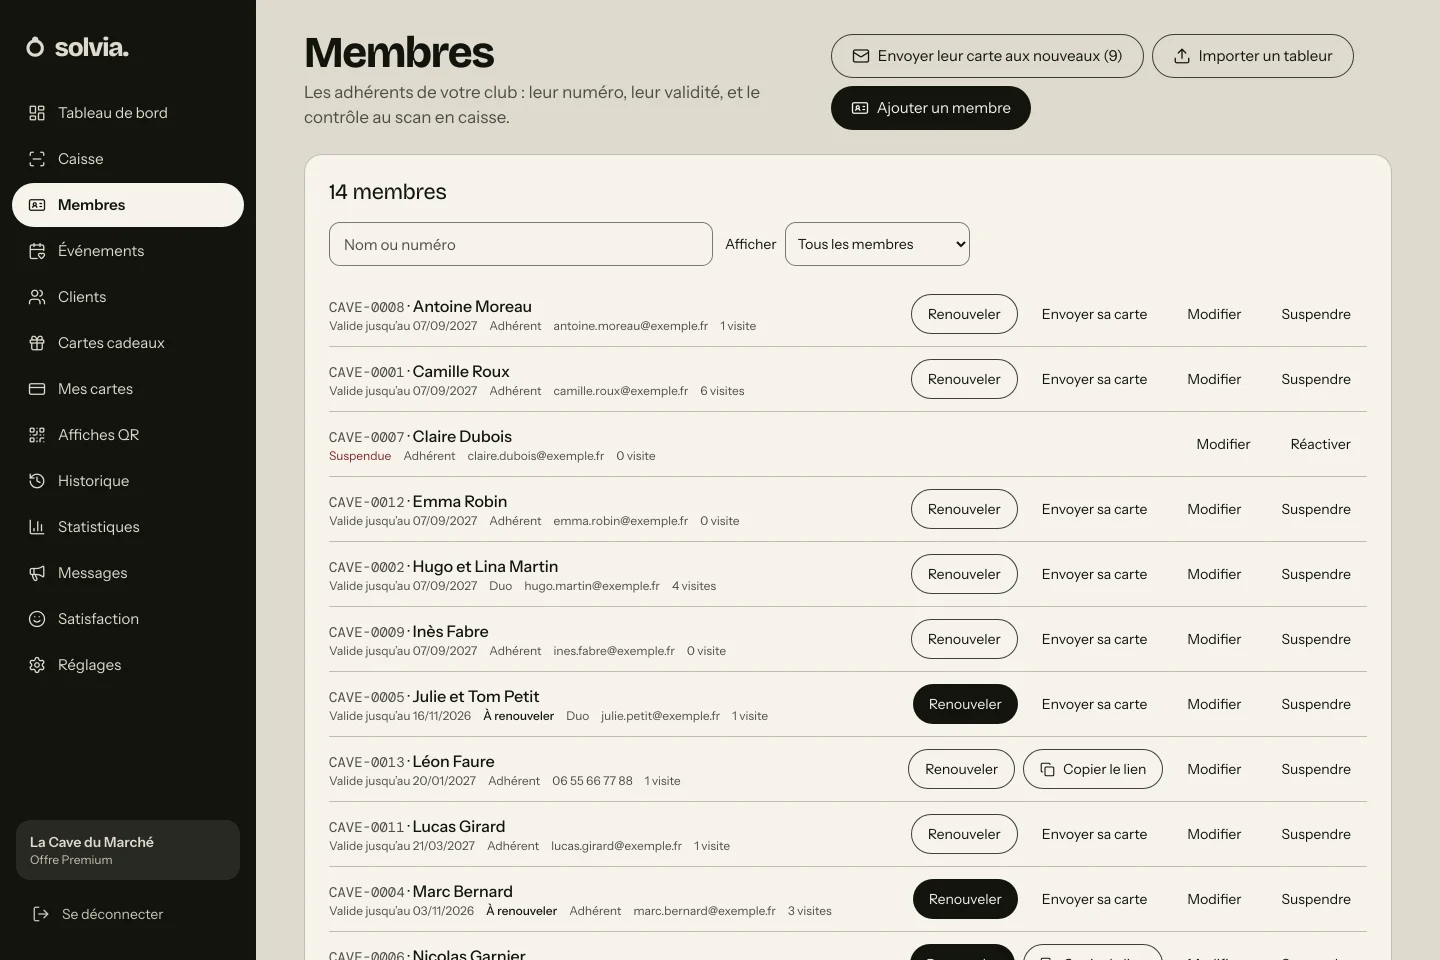Click the Statistiques chart icon
The height and width of the screenshot is (960, 1440).
[x=37, y=527]
